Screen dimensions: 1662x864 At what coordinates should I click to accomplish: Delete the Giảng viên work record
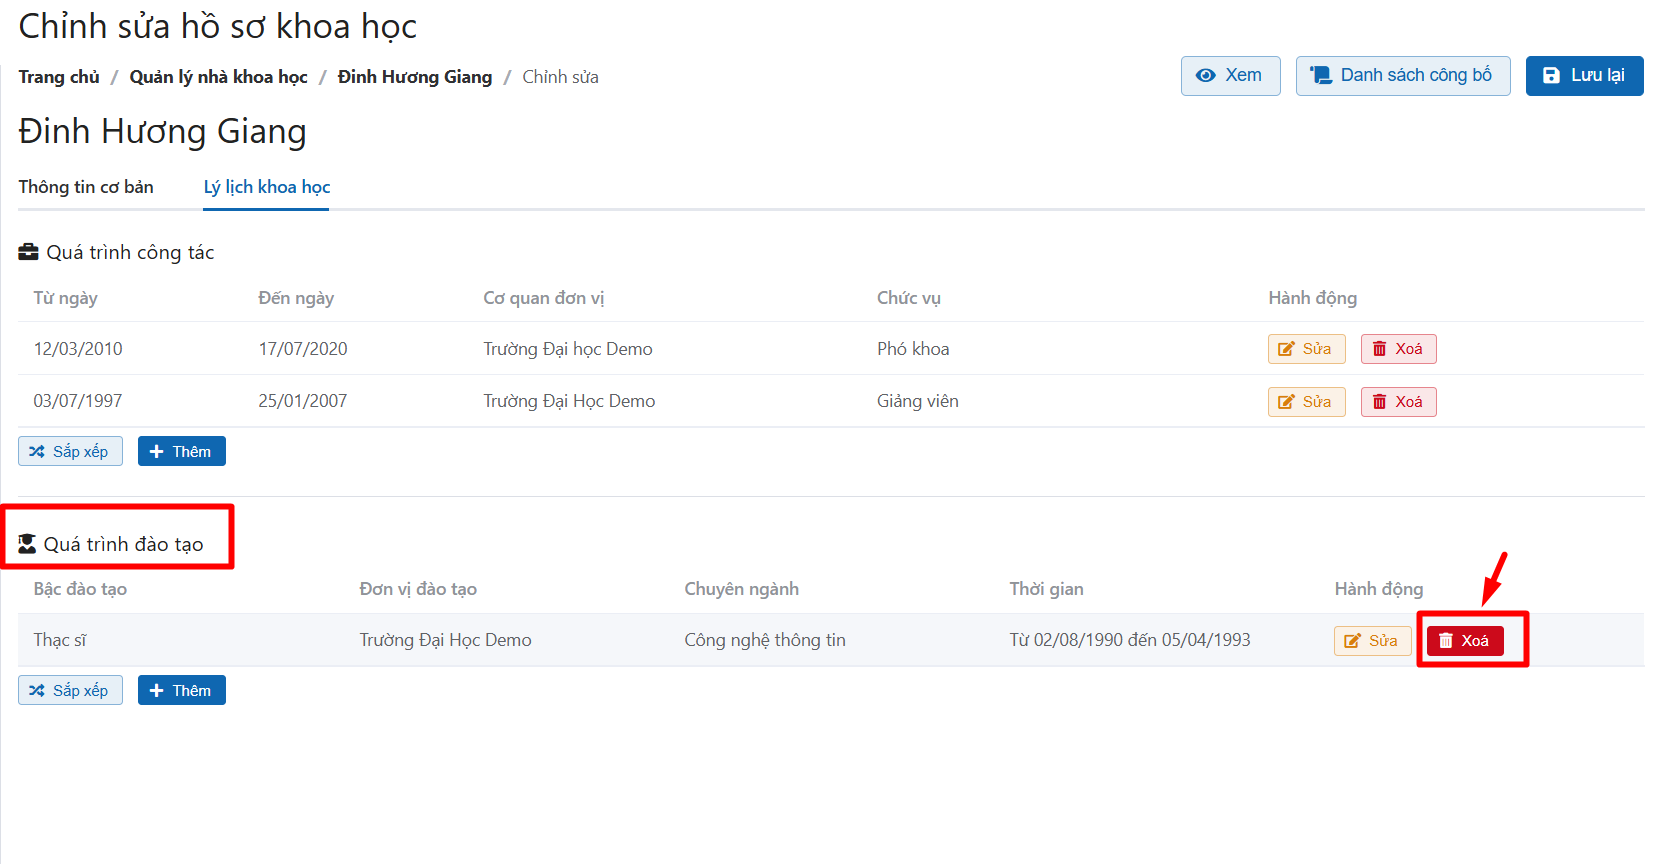pyautogui.click(x=1398, y=402)
